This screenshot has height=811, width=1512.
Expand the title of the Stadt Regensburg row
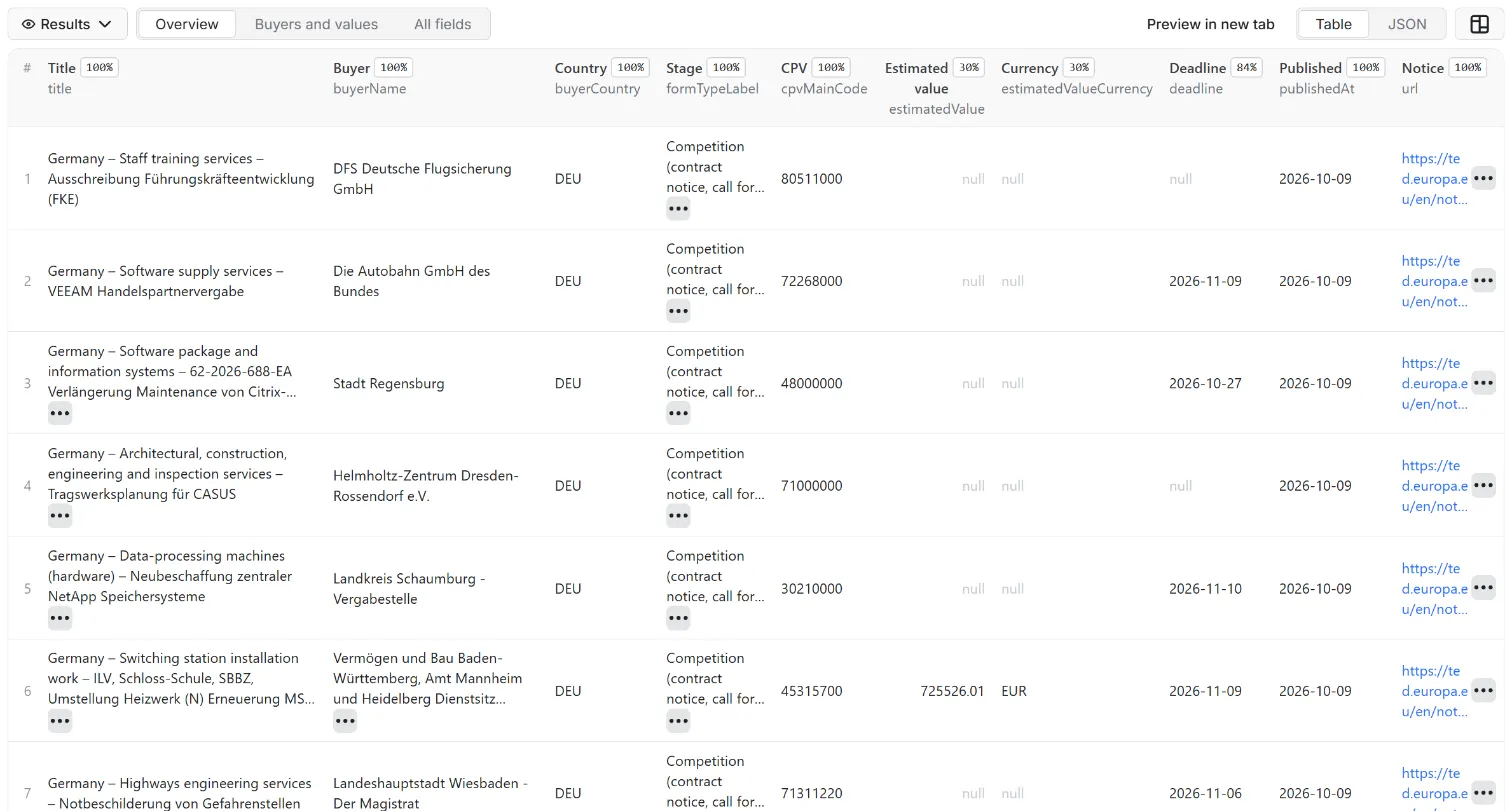click(x=60, y=413)
